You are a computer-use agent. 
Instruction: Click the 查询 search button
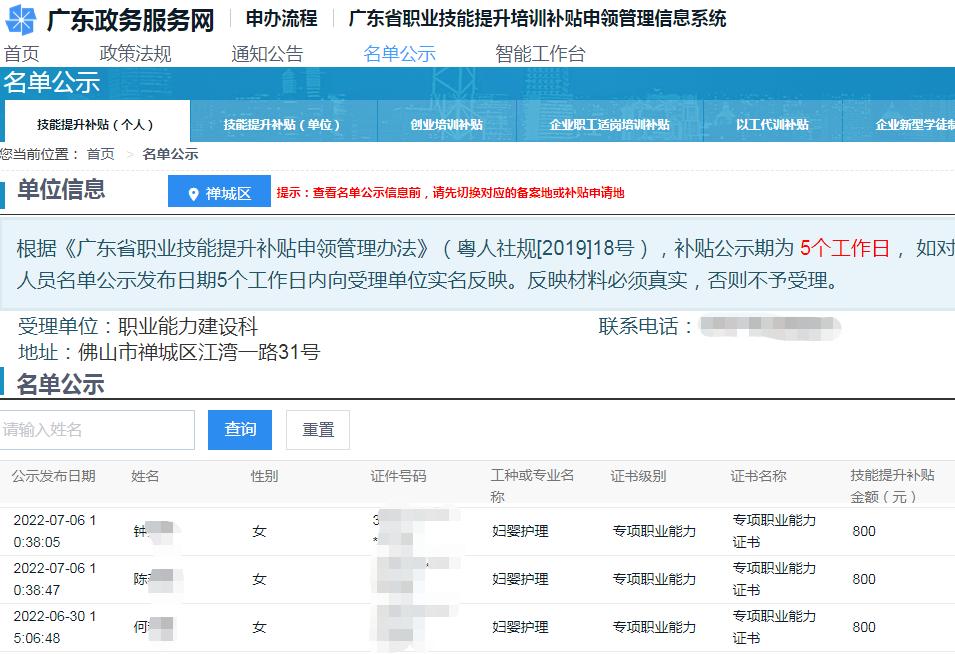pos(241,429)
